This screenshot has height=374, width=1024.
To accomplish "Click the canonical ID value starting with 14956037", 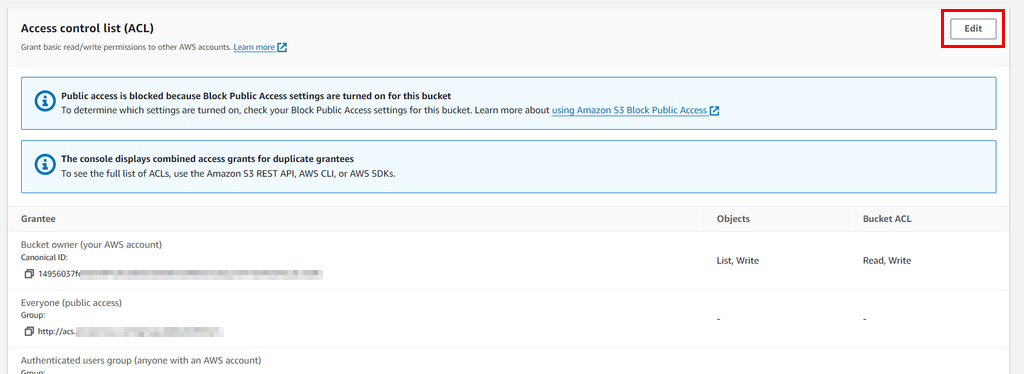I will point(180,274).
